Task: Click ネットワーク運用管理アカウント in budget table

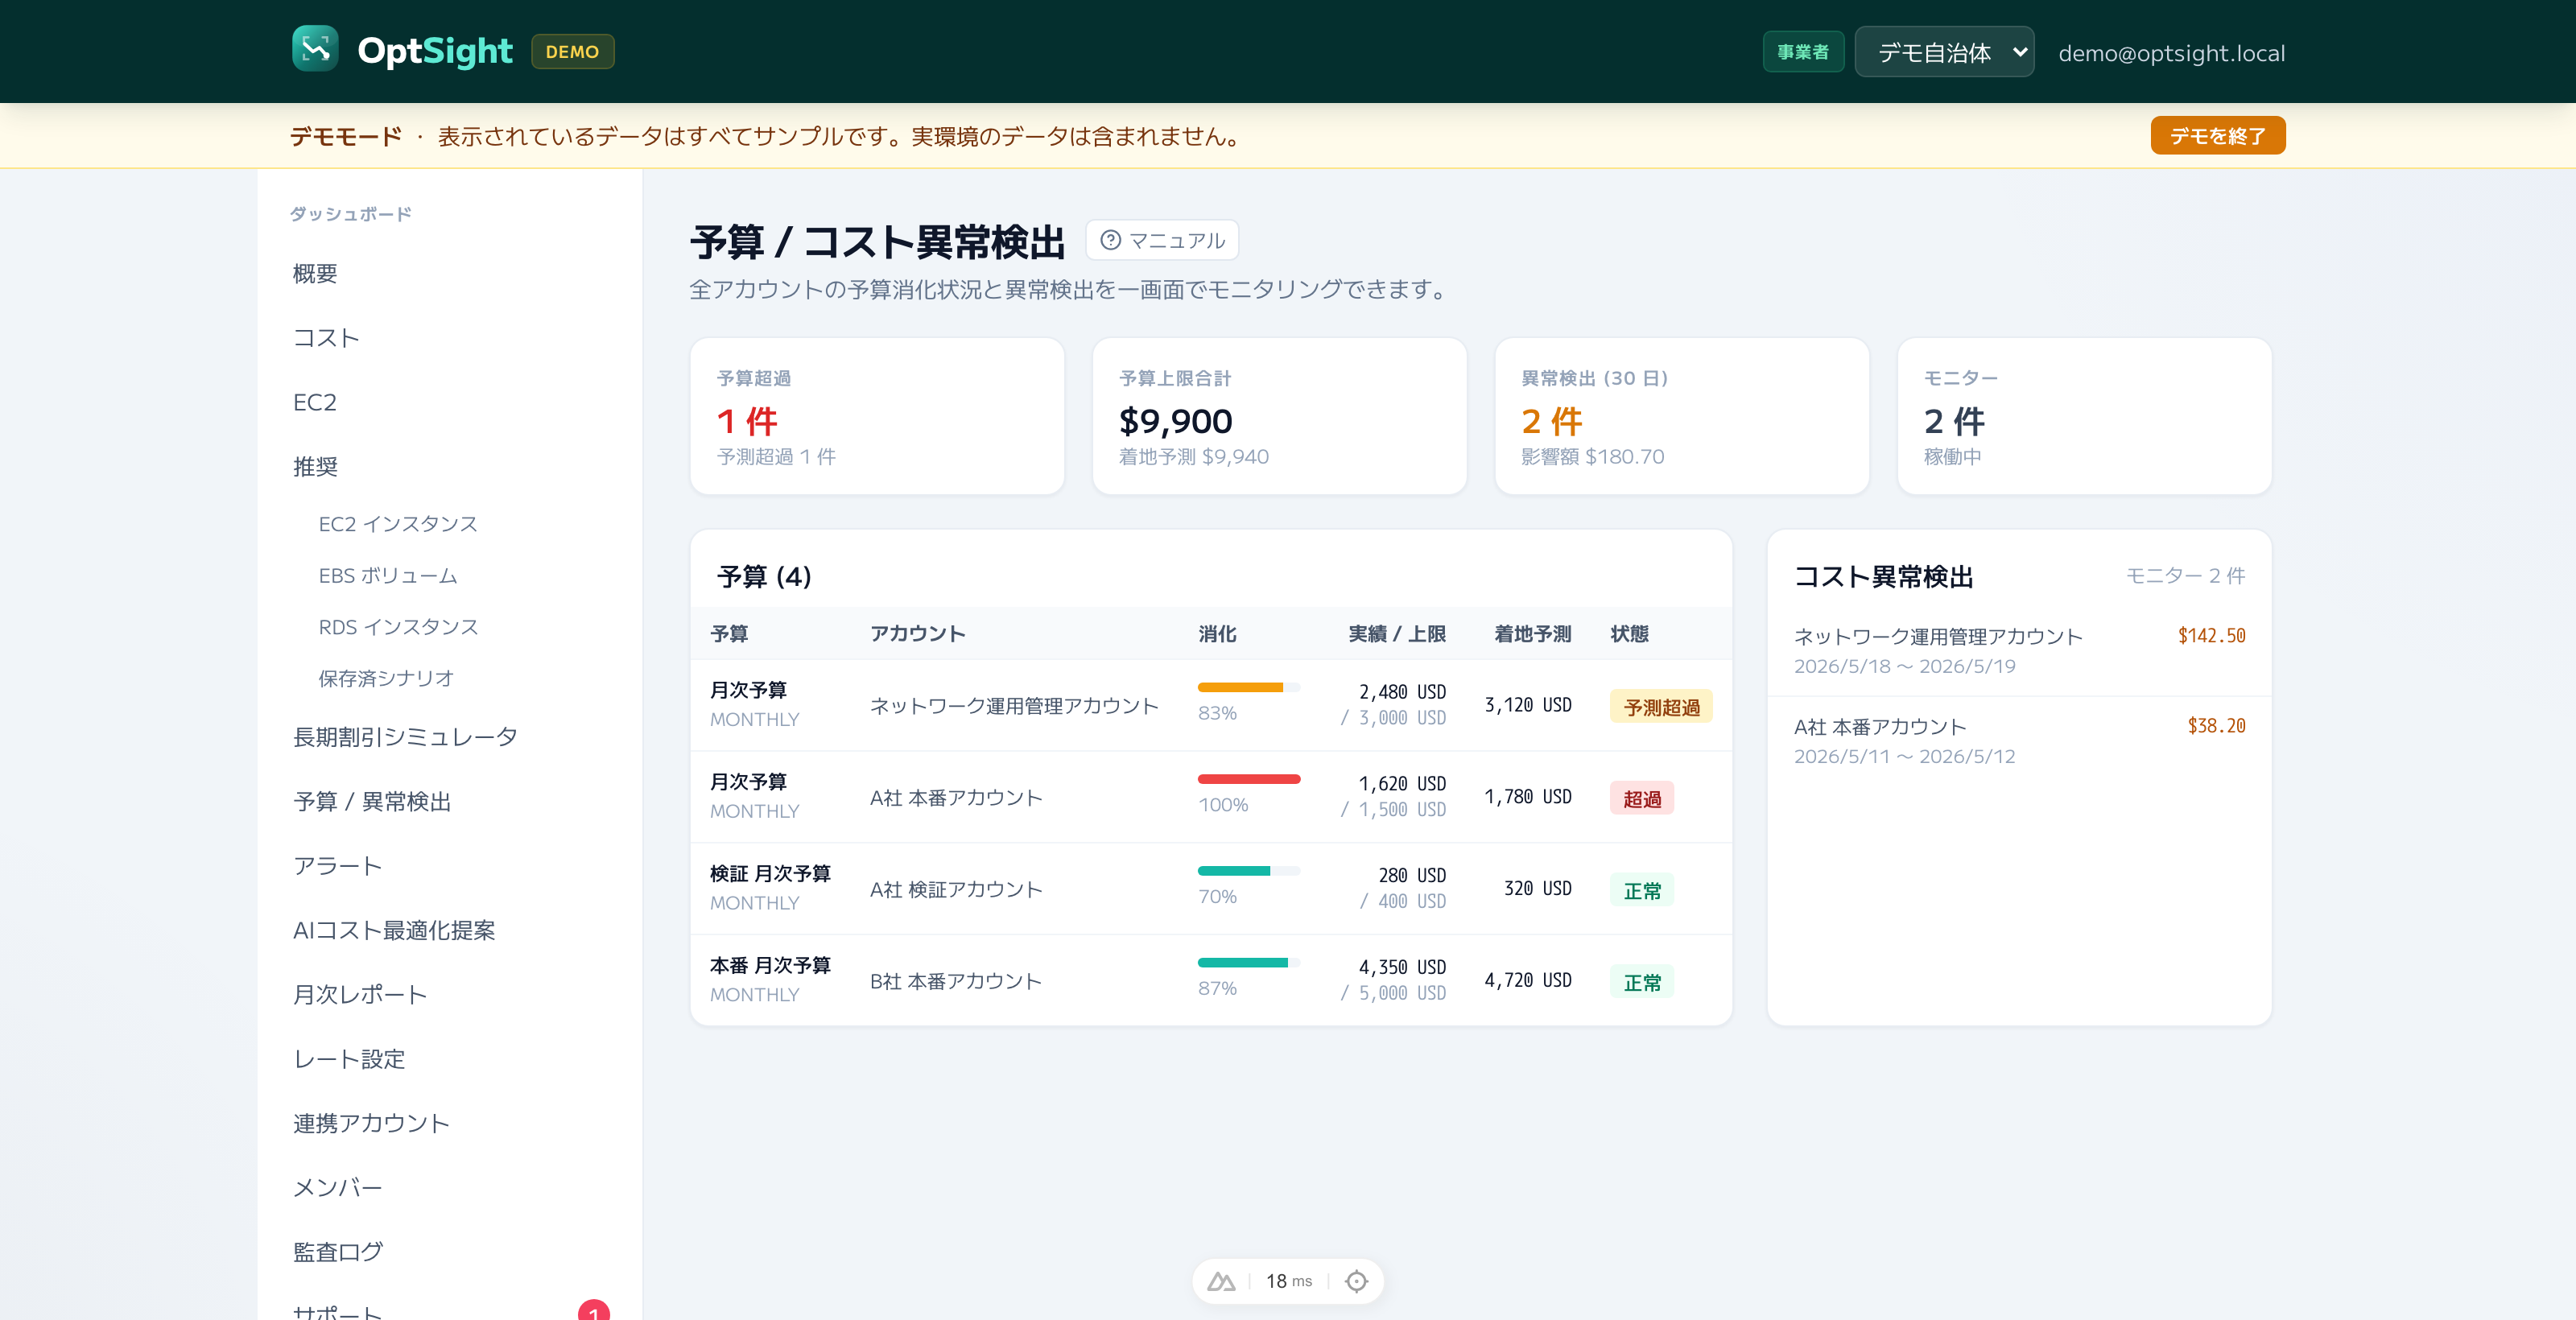Action: (x=1014, y=706)
